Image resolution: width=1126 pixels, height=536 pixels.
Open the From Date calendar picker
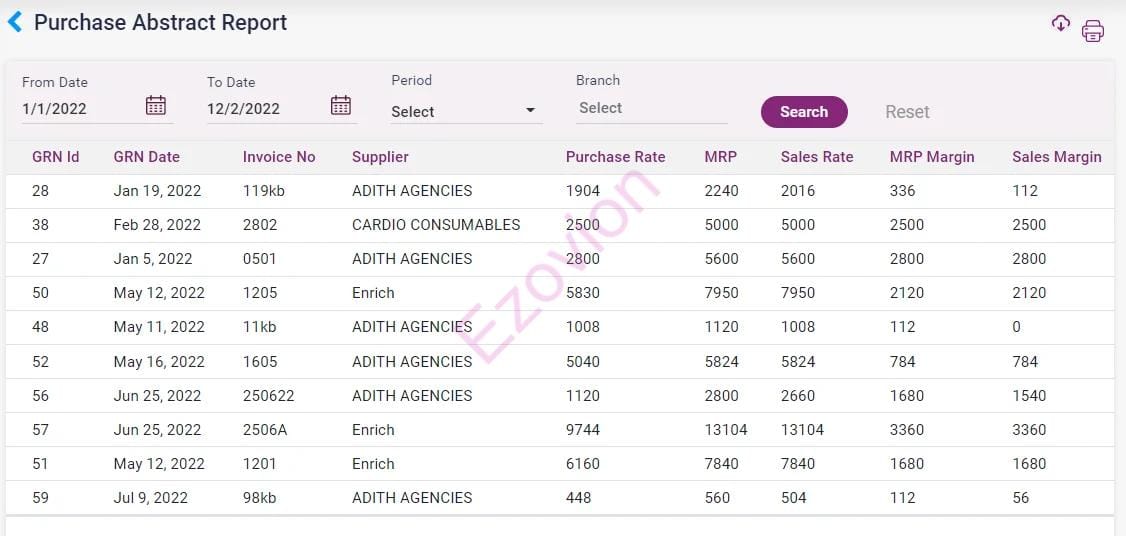tap(156, 105)
